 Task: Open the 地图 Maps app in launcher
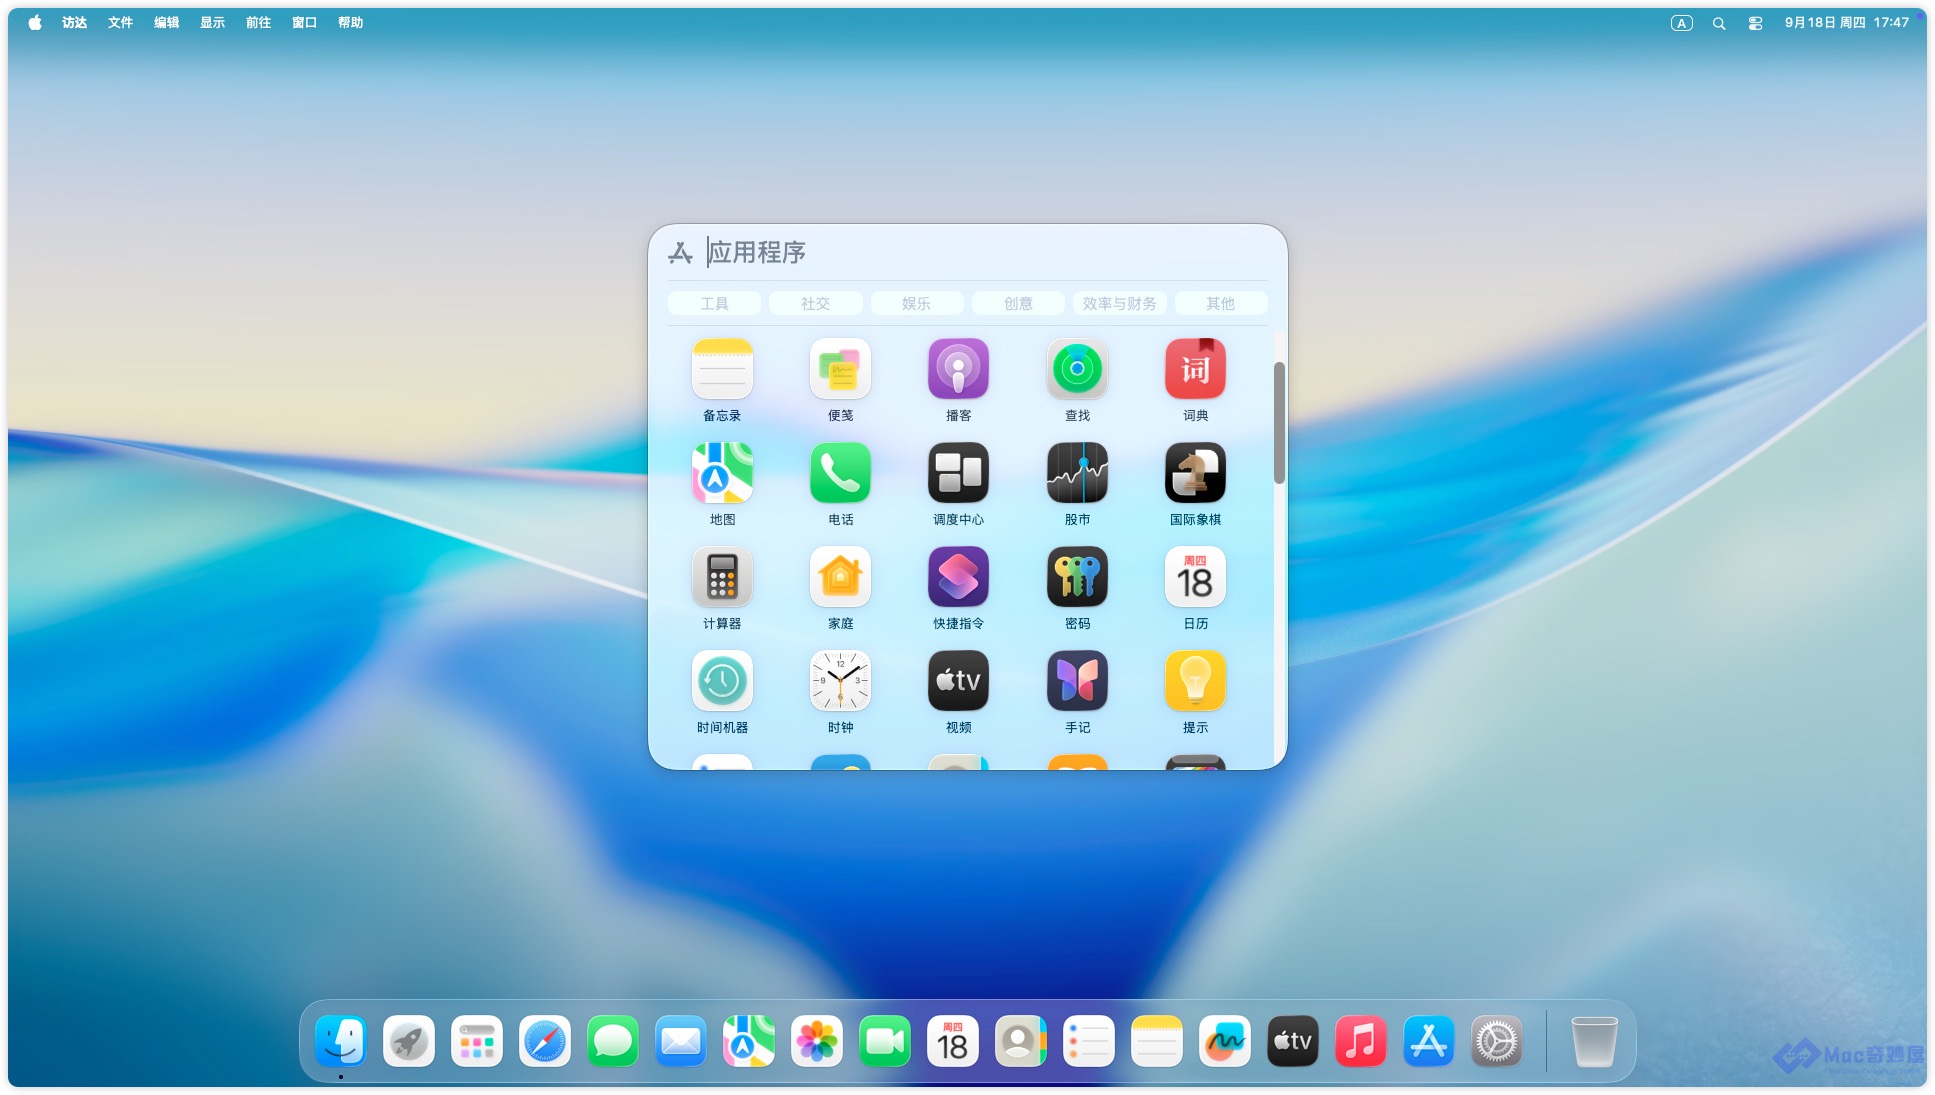pos(722,473)
